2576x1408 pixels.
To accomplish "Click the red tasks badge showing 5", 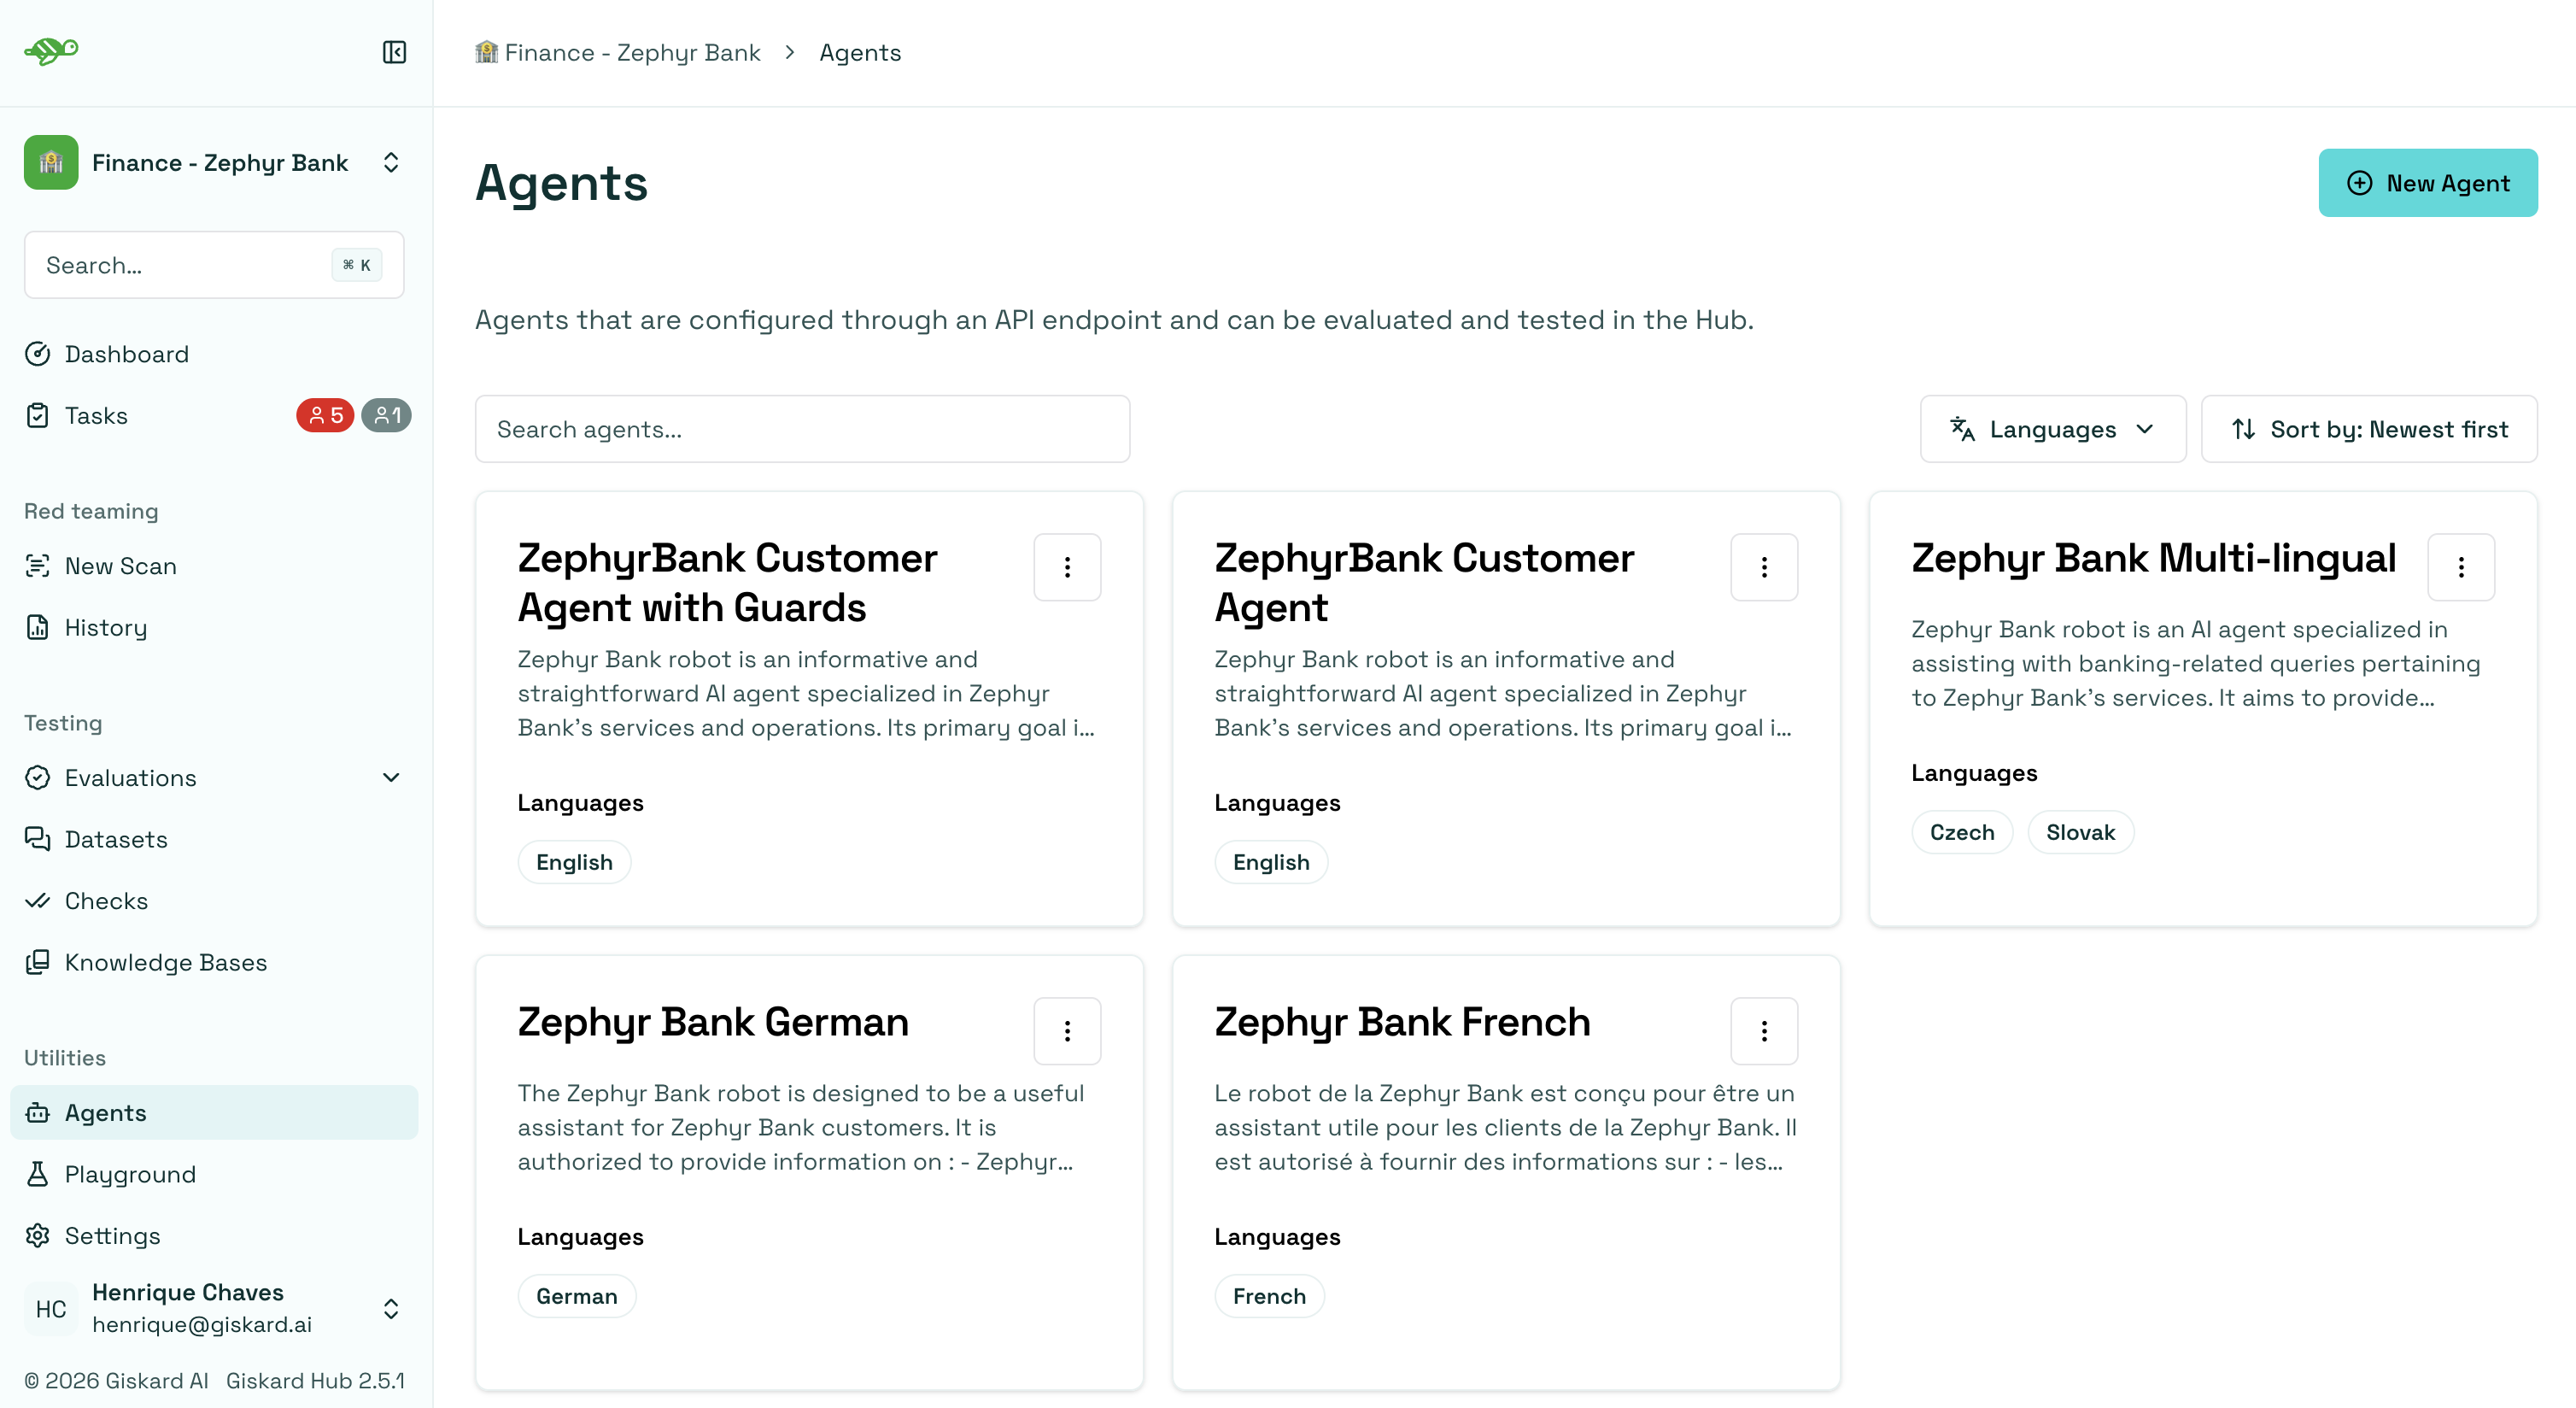I will (x=325, y=415).
